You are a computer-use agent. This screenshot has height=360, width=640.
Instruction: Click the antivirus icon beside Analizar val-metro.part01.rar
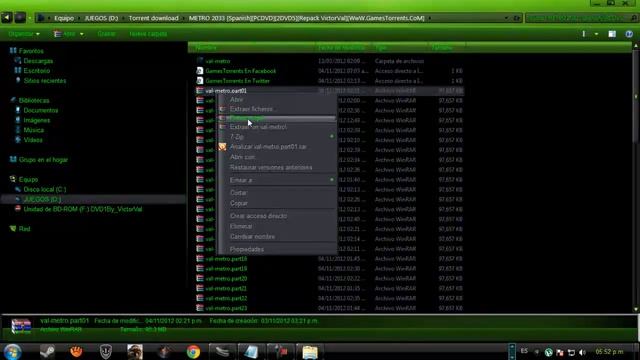[x=222, y=147]
